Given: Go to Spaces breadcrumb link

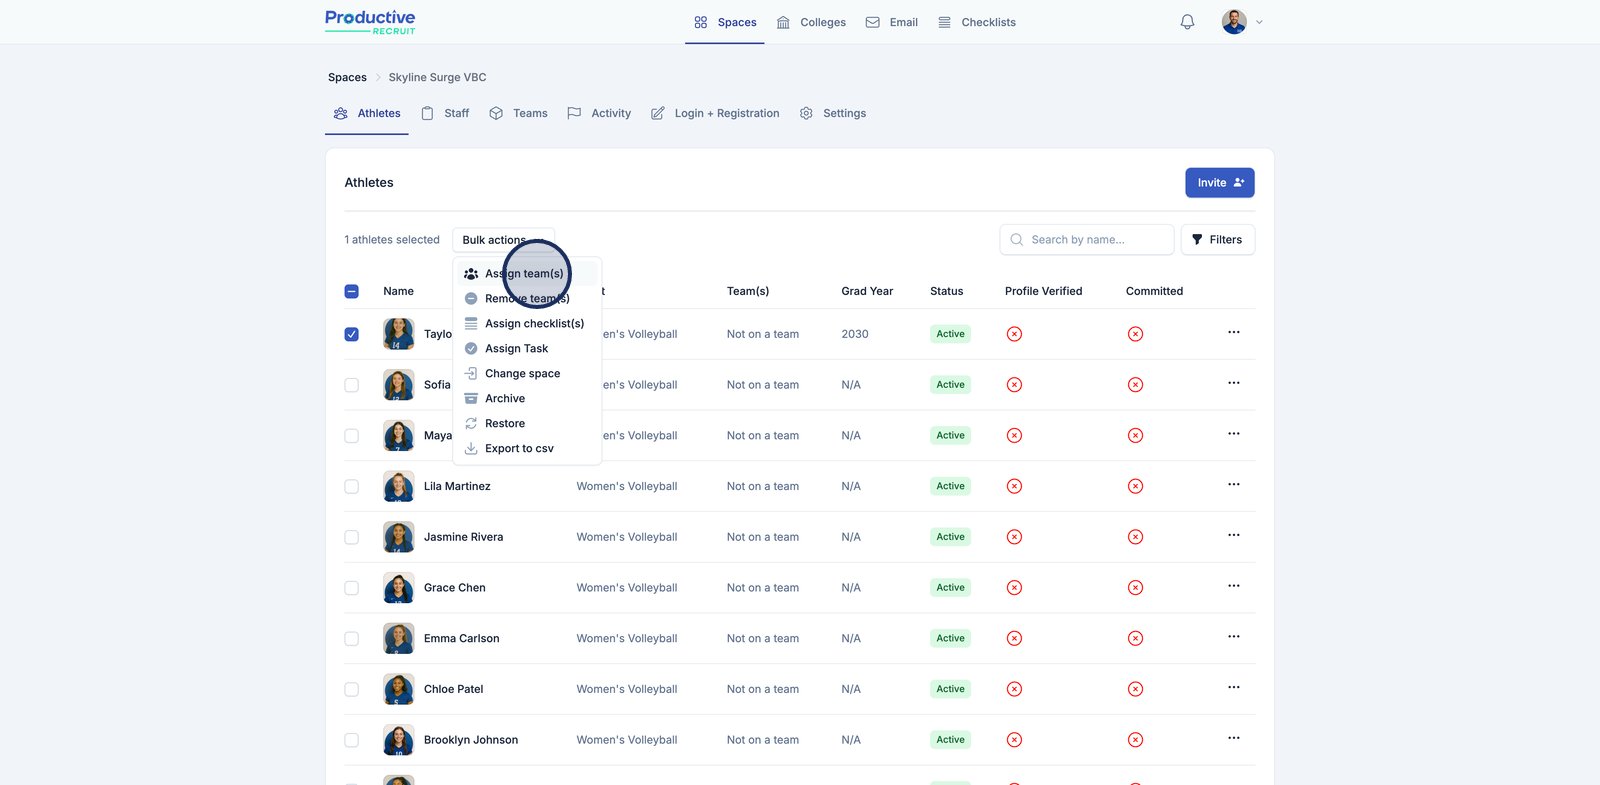Looking at the screenshot, I should (347, 77).
